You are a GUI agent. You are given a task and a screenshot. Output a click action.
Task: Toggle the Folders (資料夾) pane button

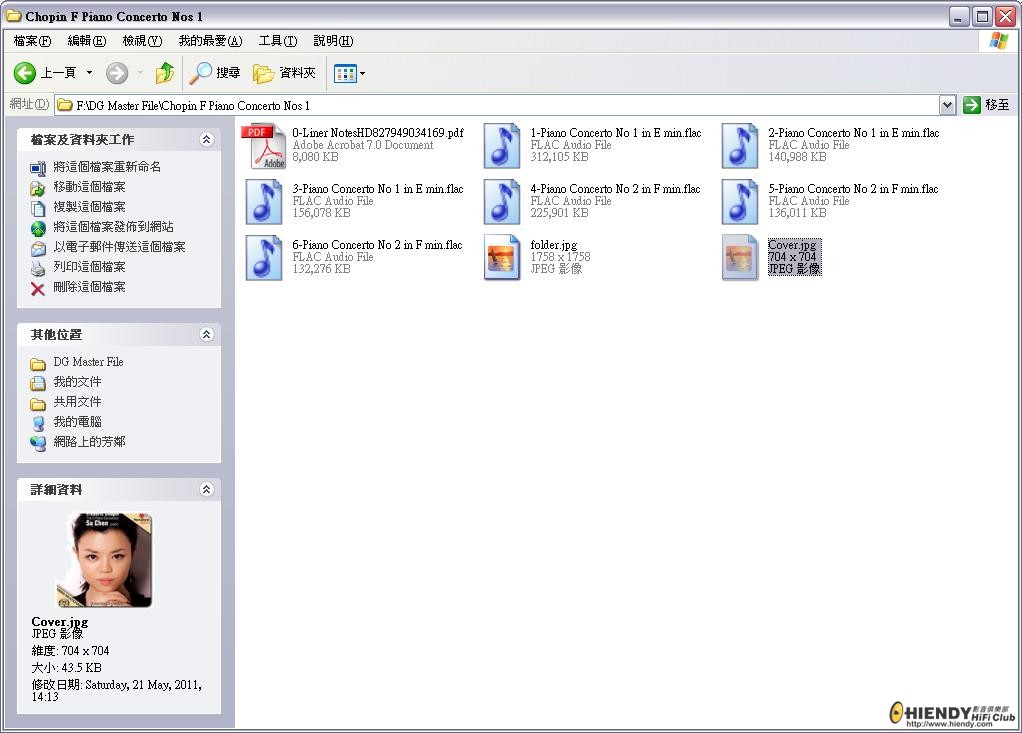(x=285, y=73)
